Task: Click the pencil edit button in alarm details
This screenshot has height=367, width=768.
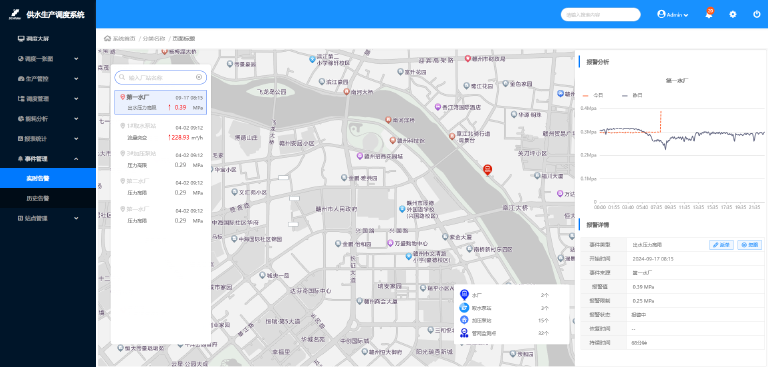Action: click(x=721, y=245)
